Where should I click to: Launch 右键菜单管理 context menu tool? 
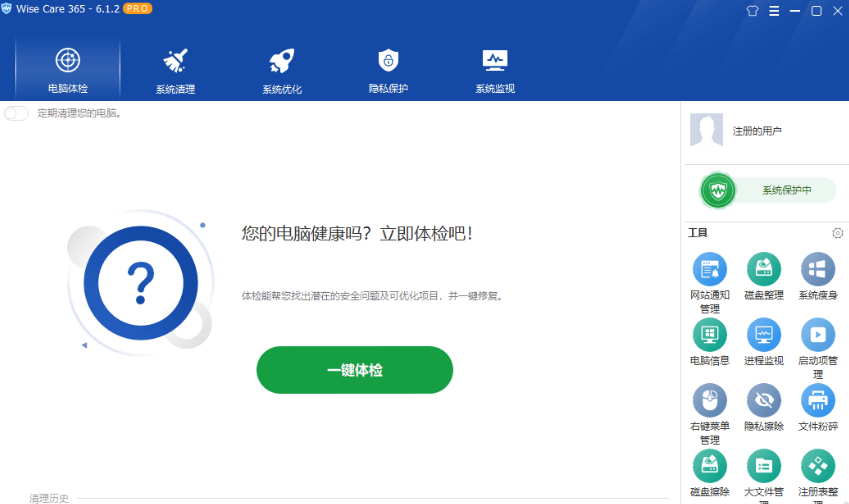coord(709,414)
